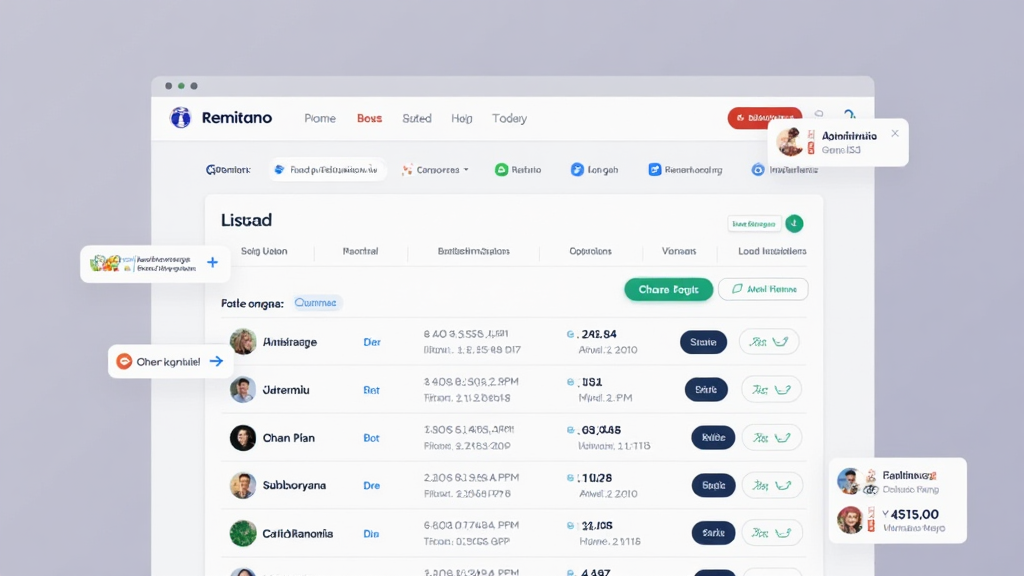Close the Aoimhirnio notification popup
Screen dimensions: 1024x576
pos(895,134)
